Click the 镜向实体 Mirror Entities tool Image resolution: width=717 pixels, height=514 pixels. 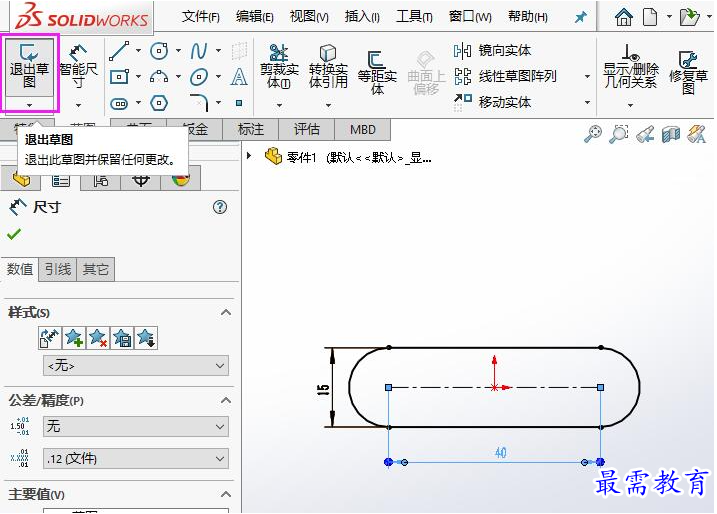(x=492, y=50)
